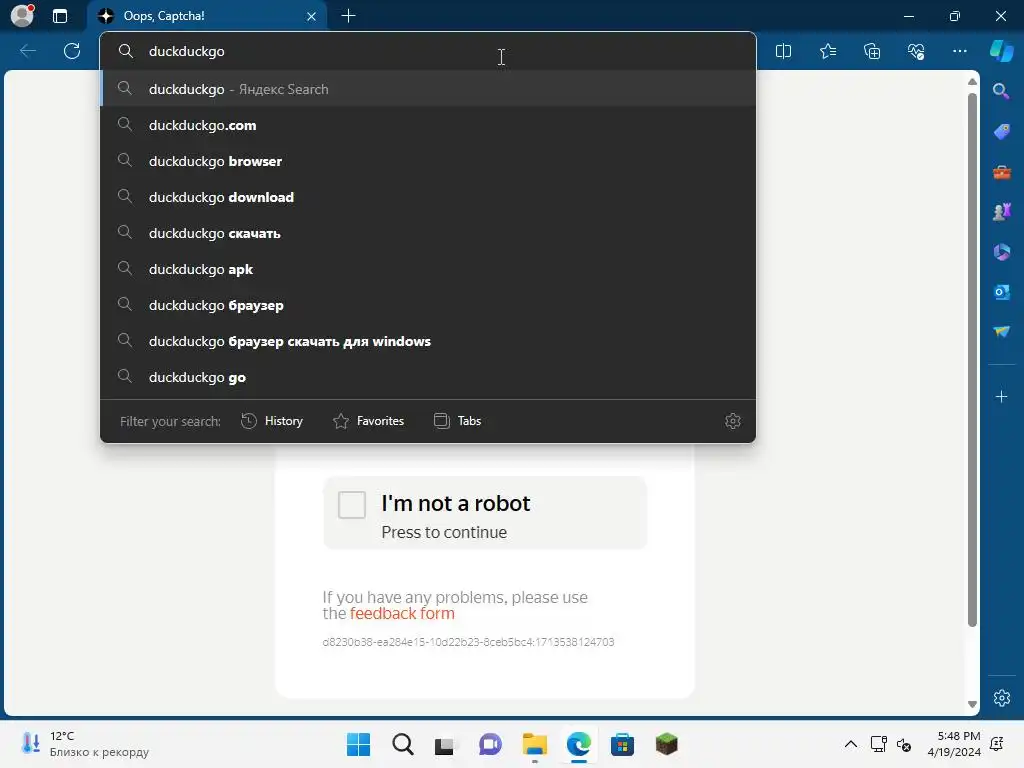Choose duckduckgo браузер скачать для windows

pyautogui.click(x=428, y=340)
